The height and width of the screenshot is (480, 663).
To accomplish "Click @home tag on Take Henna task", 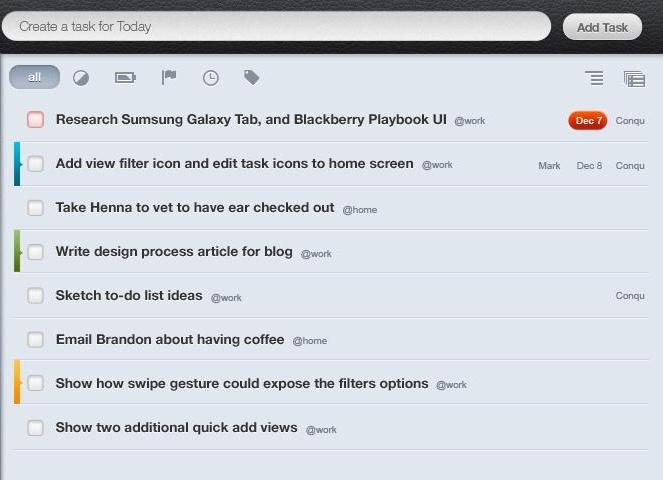I will (360, 210).
